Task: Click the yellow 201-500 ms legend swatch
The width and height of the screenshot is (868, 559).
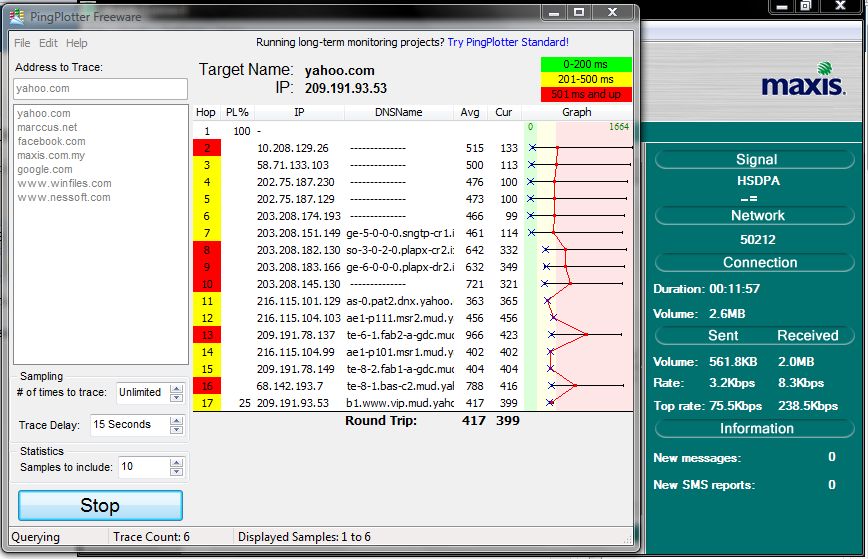Action: pyautogui.click(x=586, y=79)
